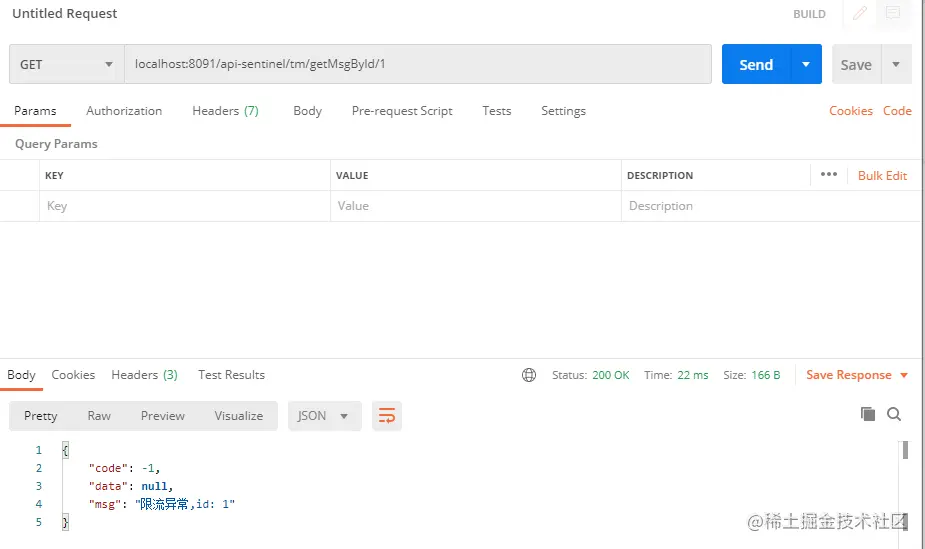Open the comments icon at top right

coord(893,12)
